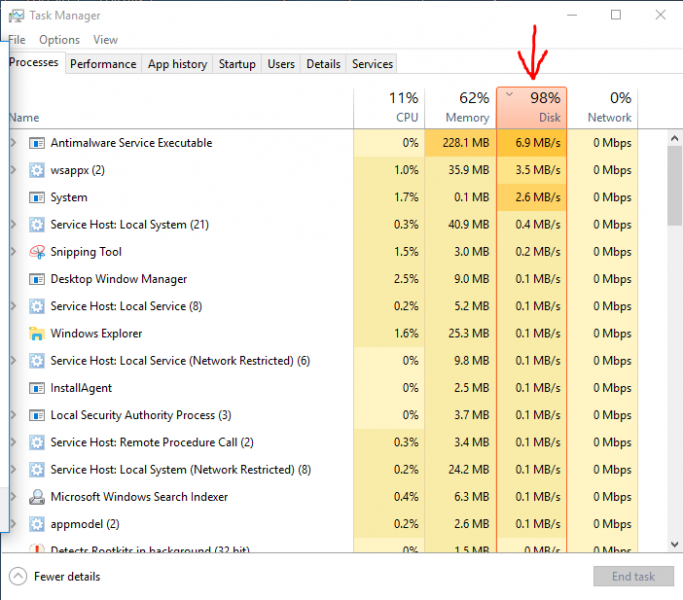Sort processes by the Memory column
Viewport: 683px width, 600px height.
click(x=459, y=108)
